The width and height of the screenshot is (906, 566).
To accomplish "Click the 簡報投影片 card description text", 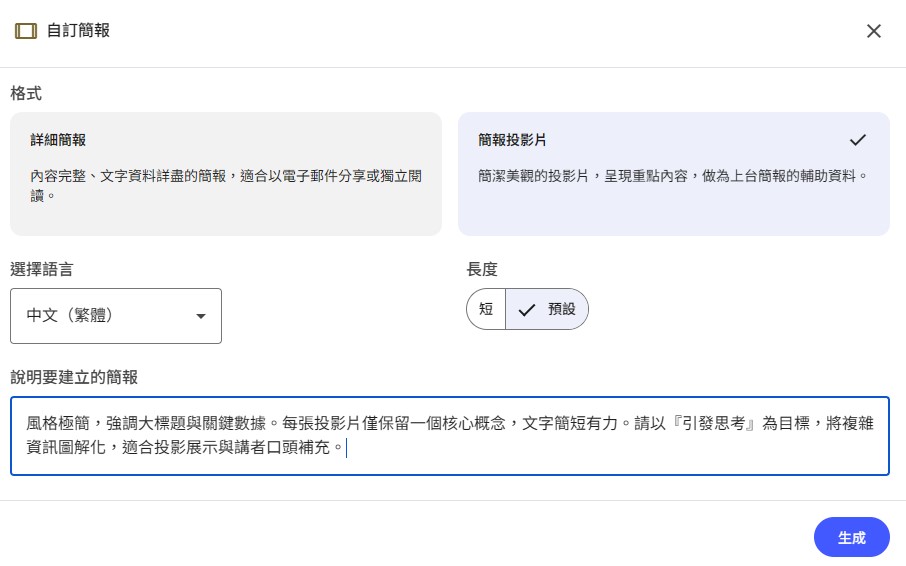I will pyautogui.click(x=672, y=176).
